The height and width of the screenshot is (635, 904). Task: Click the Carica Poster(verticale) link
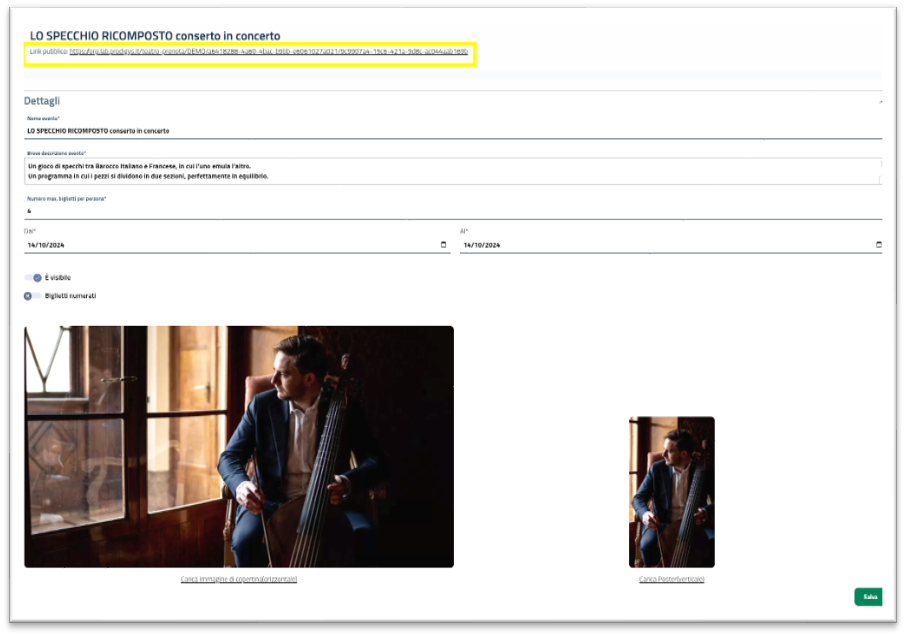pyautogui.click(x=671, y=579)
